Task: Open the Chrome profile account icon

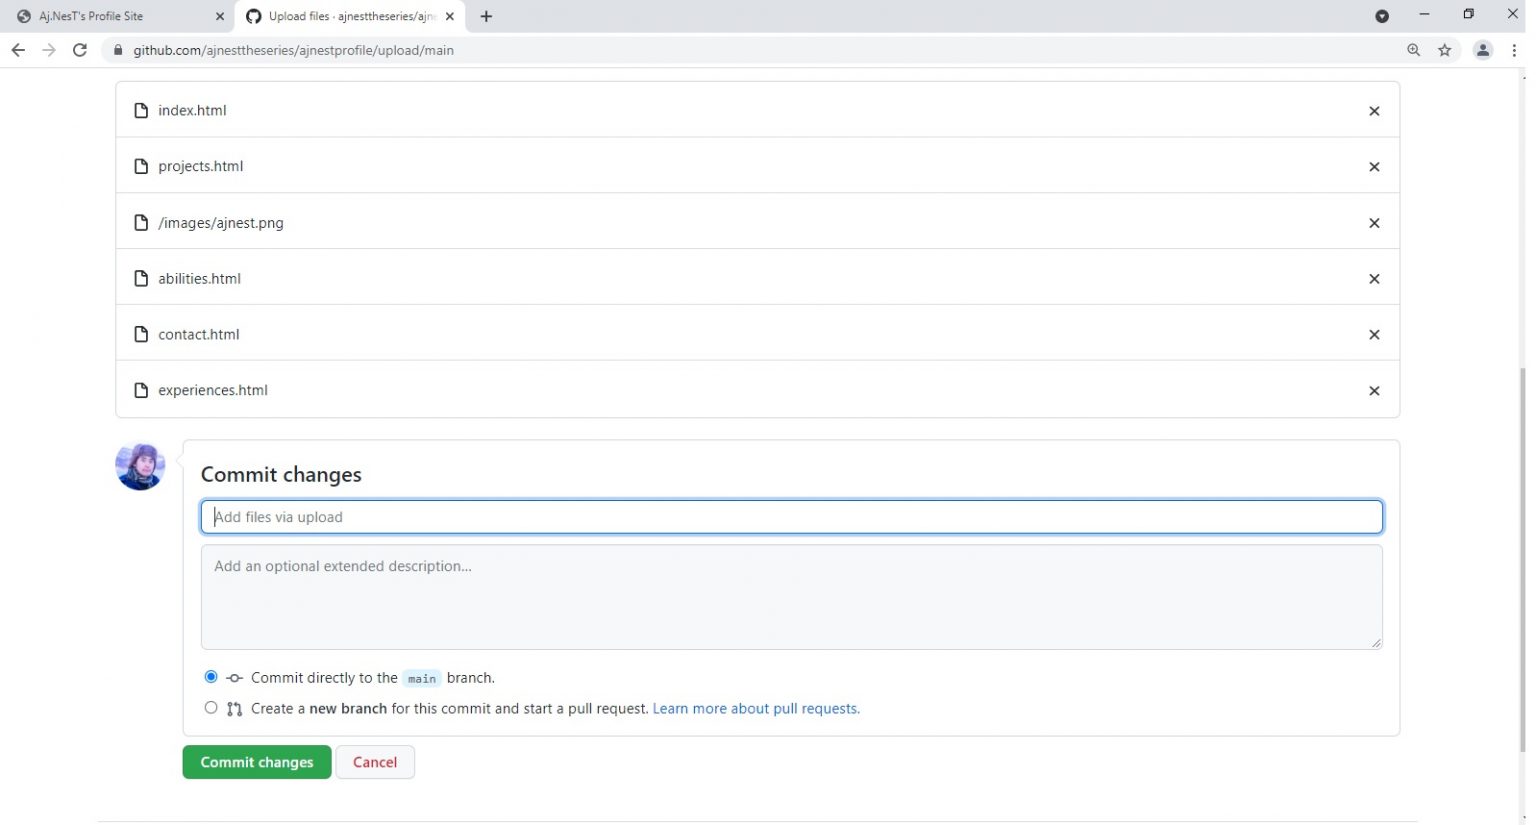Action: click(x=1482, y=50)
